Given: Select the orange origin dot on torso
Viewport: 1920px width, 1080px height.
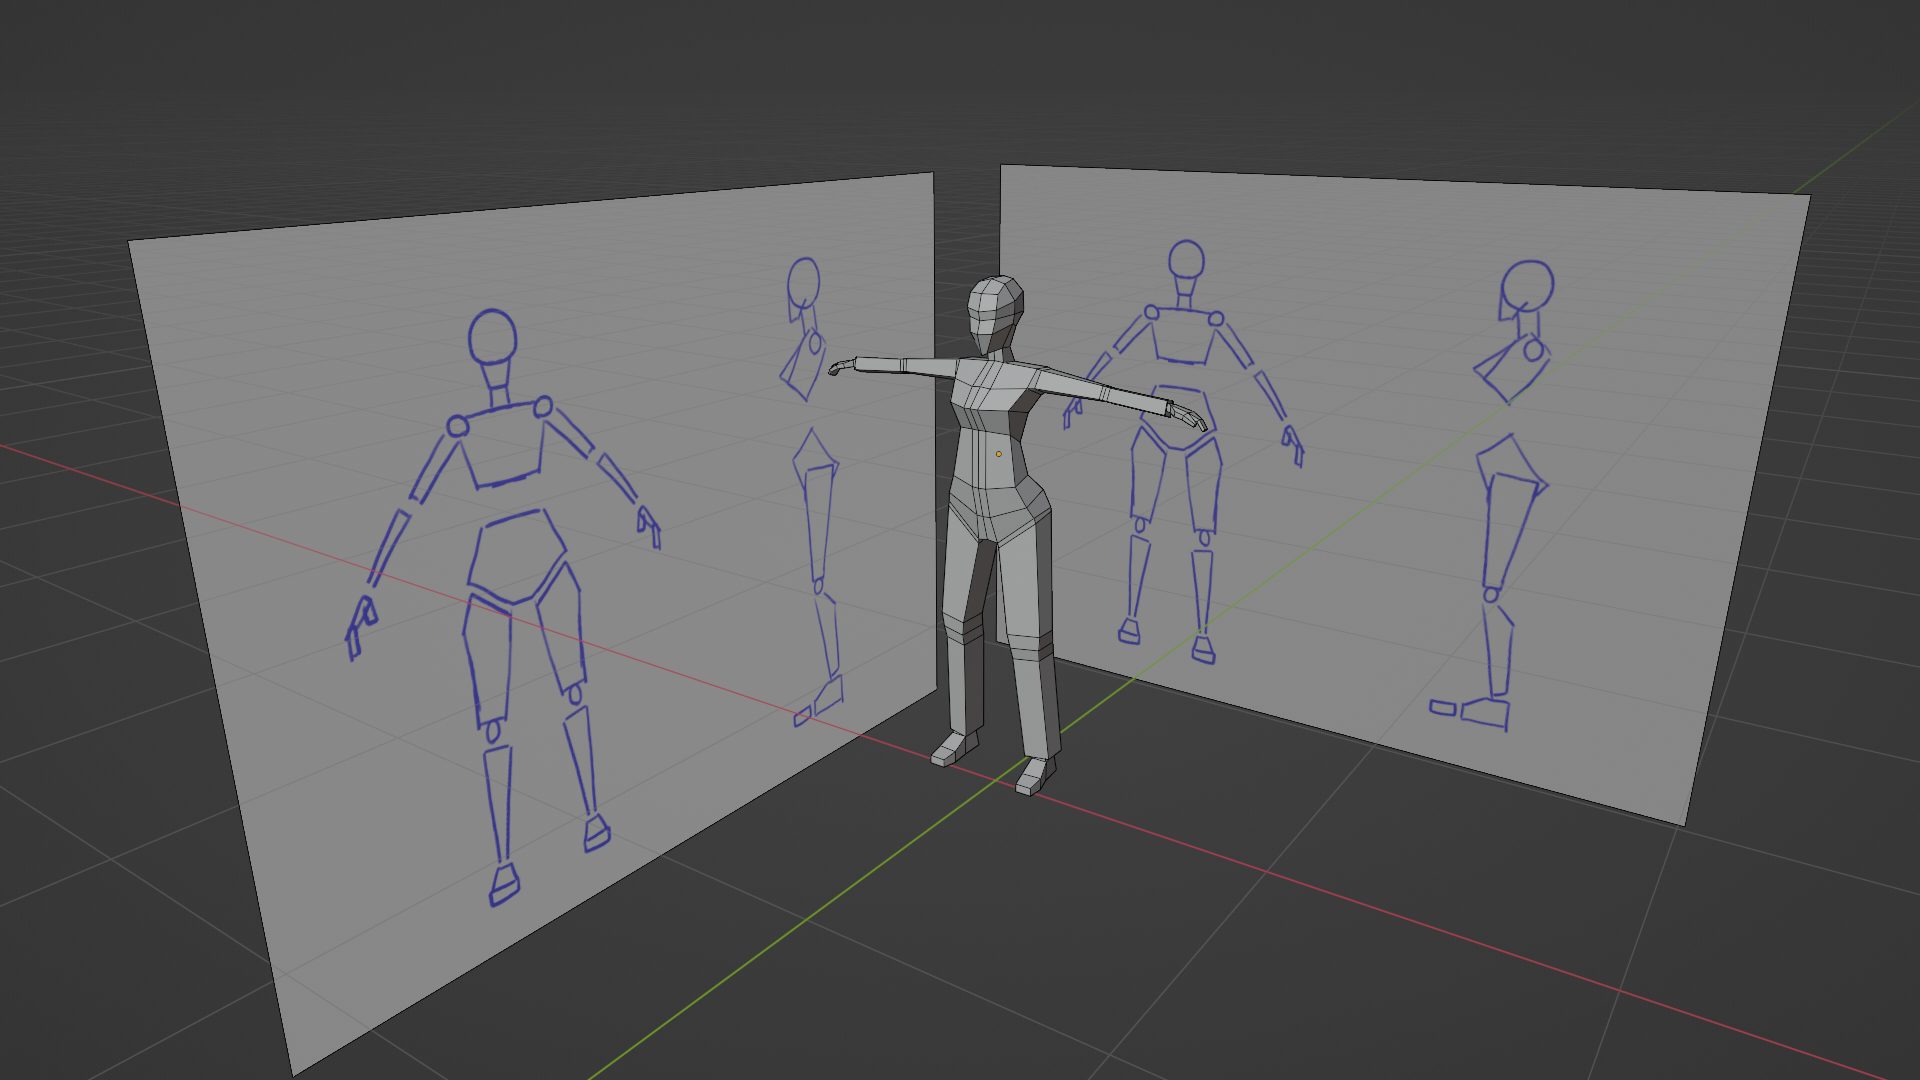Looking at the screenshot, I should pyautogui.click(x=998, y=454).
